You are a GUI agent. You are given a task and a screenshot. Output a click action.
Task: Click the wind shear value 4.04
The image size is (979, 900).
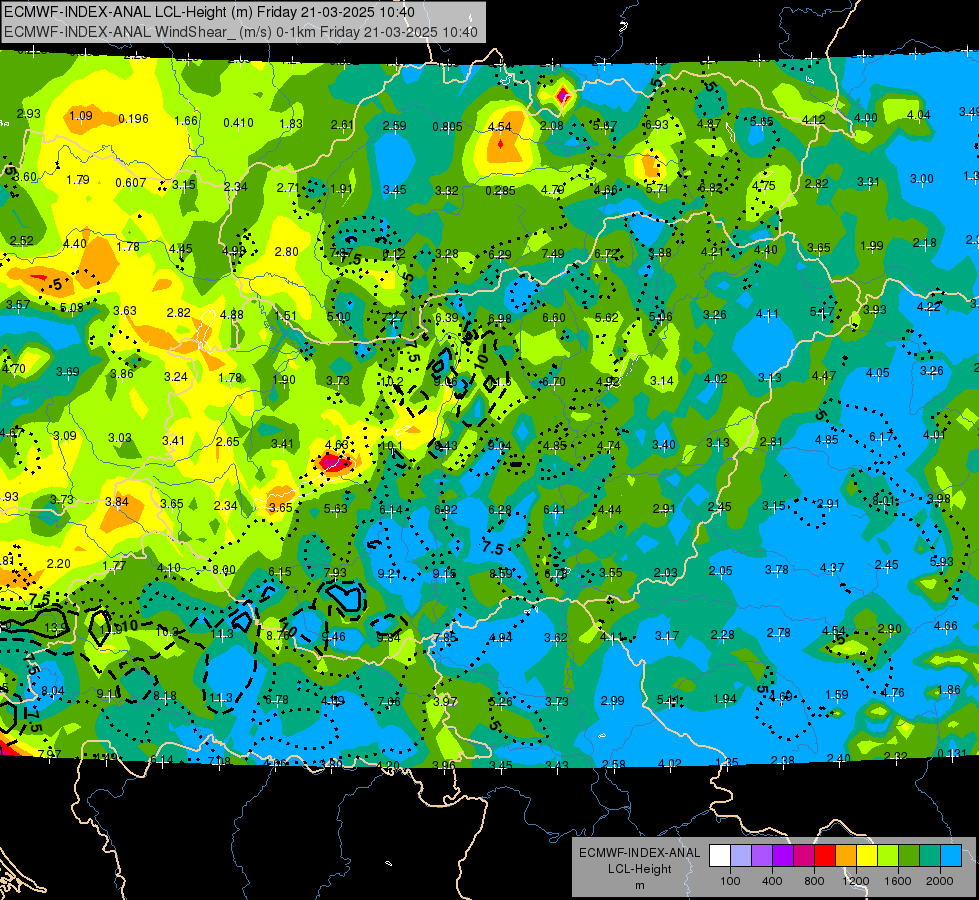pyautogui.click(x=918, y=115)
